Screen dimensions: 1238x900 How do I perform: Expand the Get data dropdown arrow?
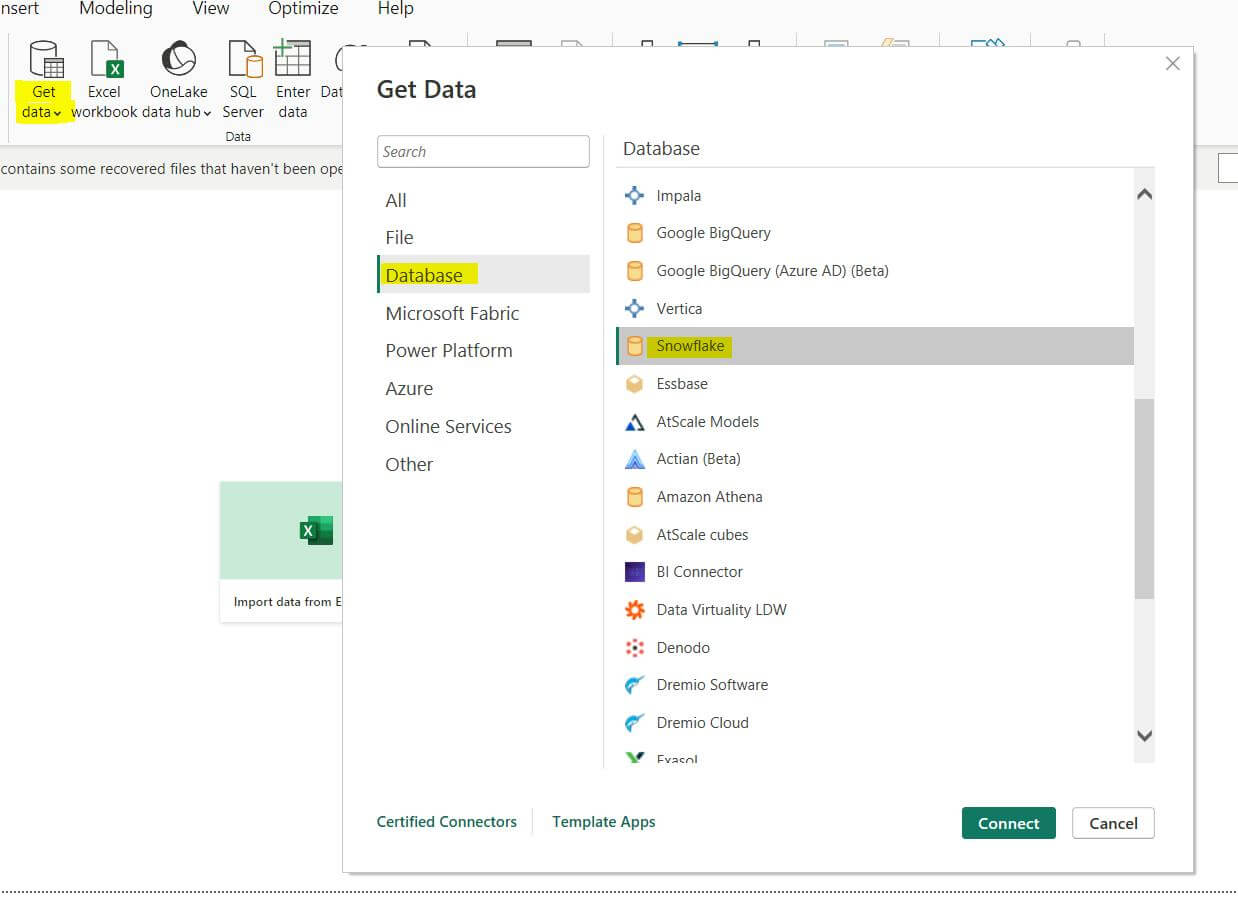(57, 113)
